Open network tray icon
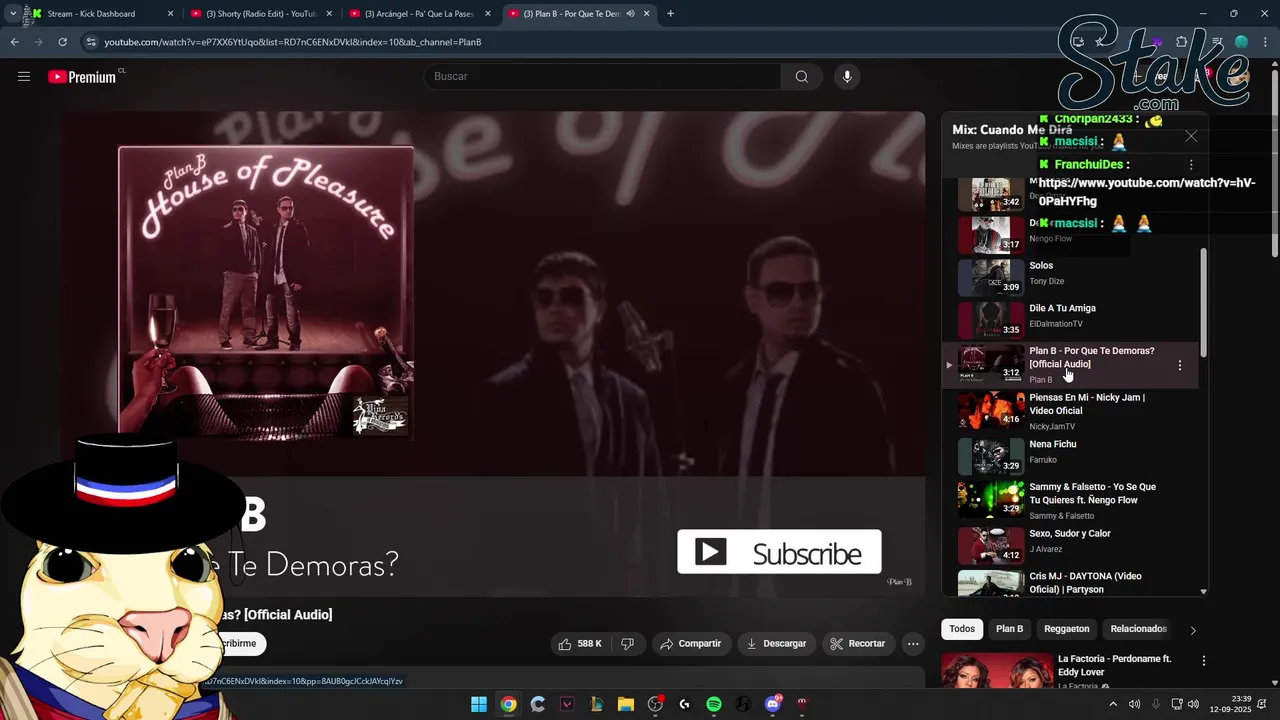 pos(1177,704)
